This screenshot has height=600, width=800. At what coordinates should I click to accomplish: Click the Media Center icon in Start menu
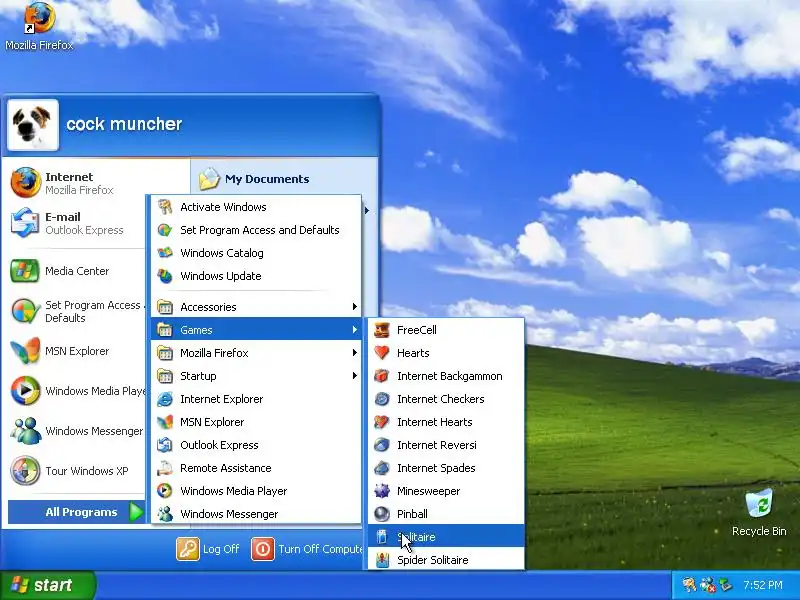(x=24, y=271)
